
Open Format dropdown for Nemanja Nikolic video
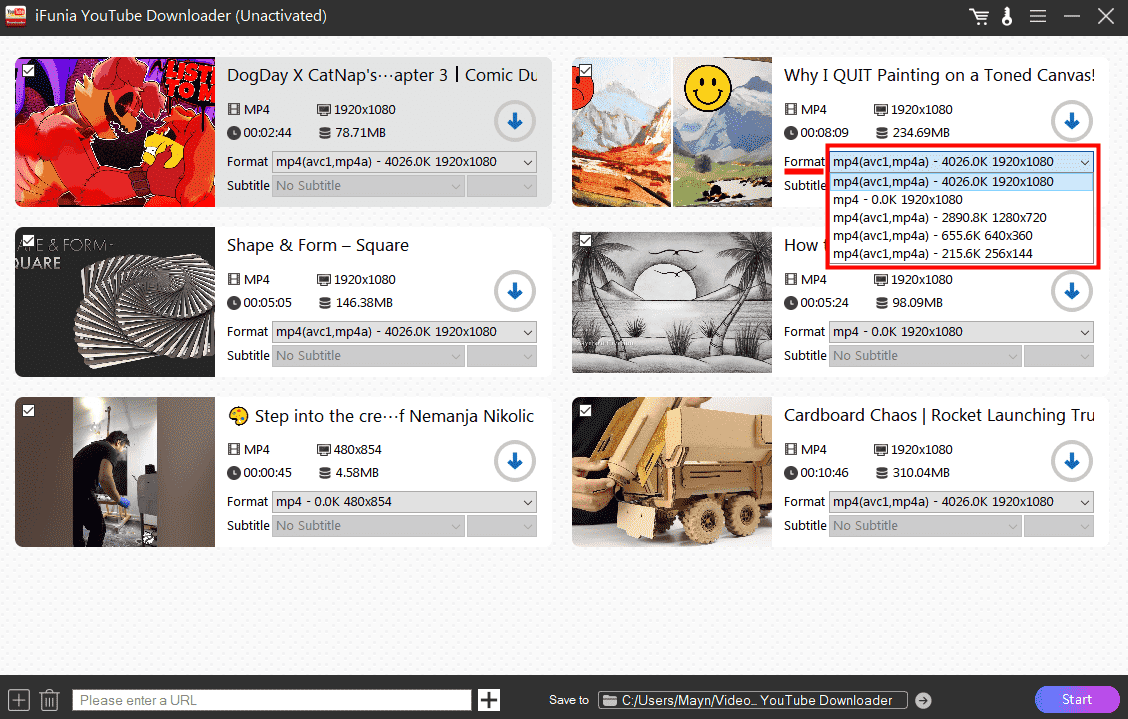click(x=404, y=502)
